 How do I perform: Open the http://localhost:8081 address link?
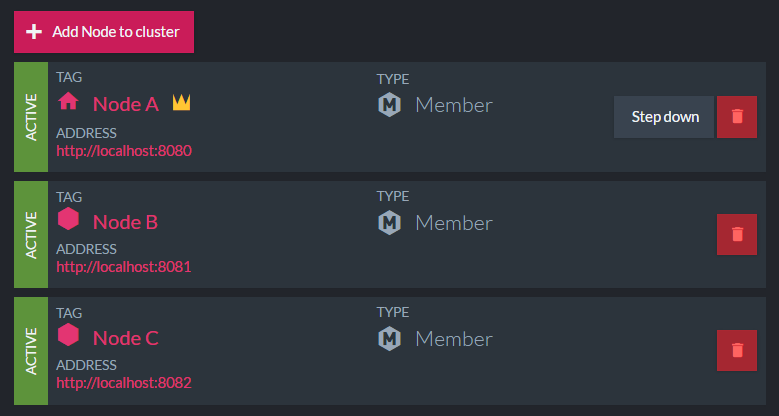click(124, 267)
